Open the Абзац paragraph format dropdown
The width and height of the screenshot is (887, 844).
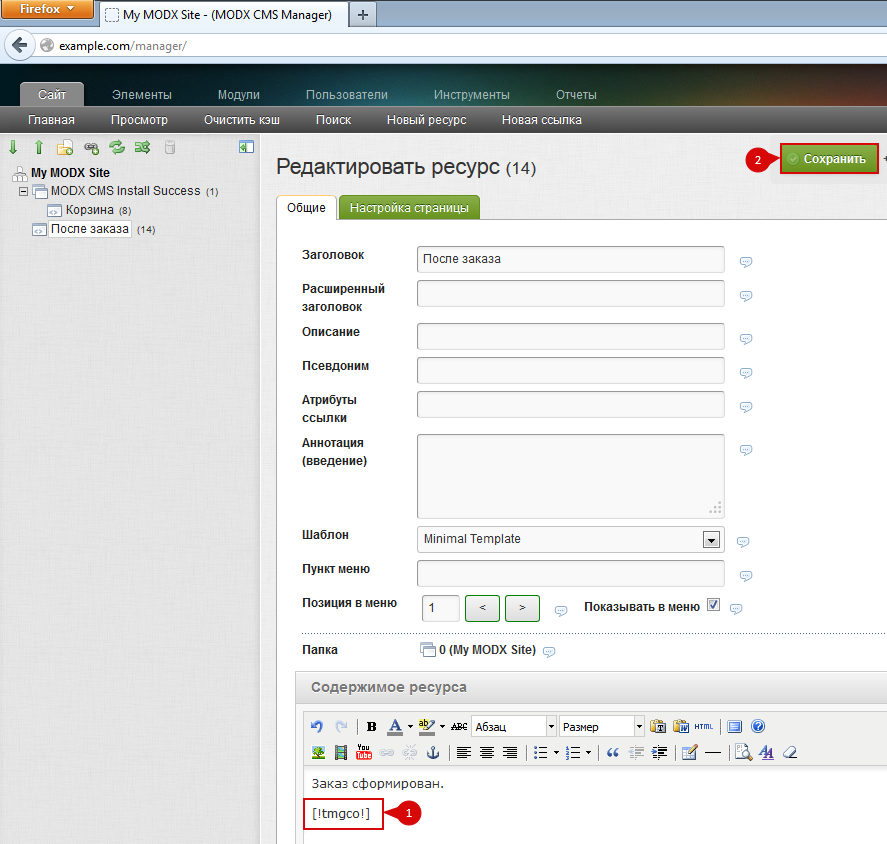click(x=550, y=726)
